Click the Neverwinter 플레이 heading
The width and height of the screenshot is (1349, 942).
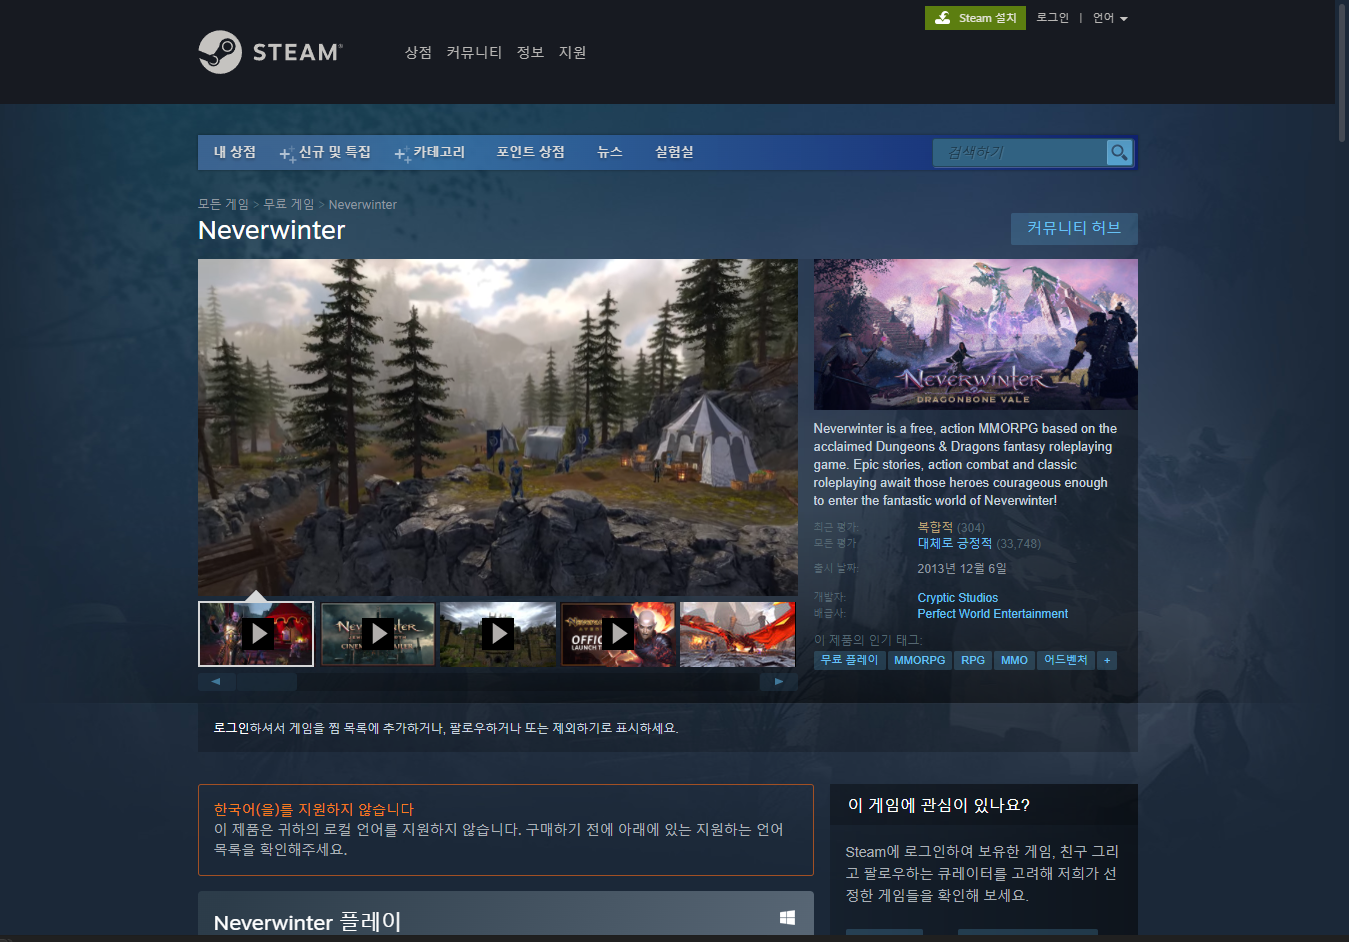[x=308, y=921]
